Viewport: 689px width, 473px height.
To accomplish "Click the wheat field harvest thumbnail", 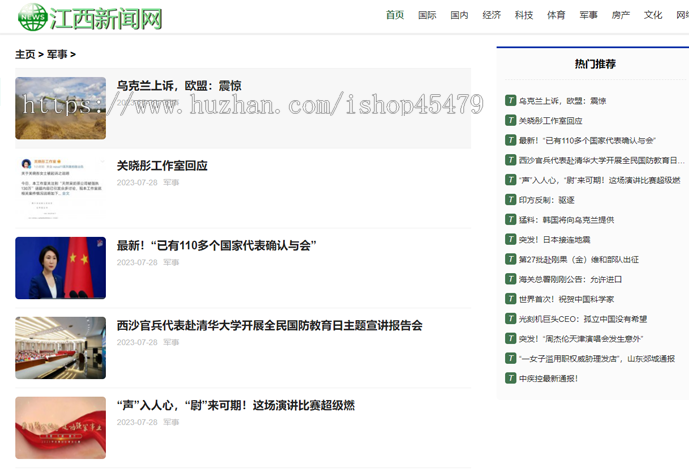I will [61, 108].
